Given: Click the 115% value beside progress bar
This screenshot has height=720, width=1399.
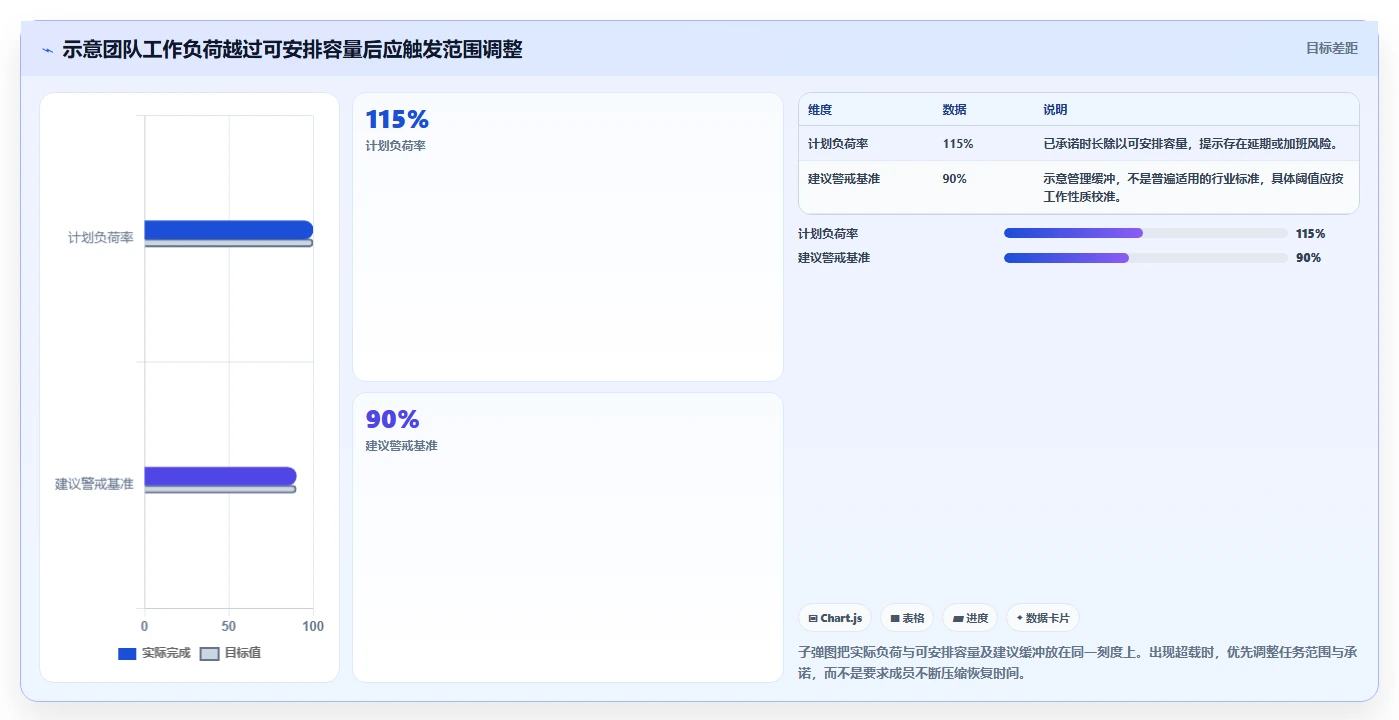Looking at the screenshot, I should [1310, 234].
